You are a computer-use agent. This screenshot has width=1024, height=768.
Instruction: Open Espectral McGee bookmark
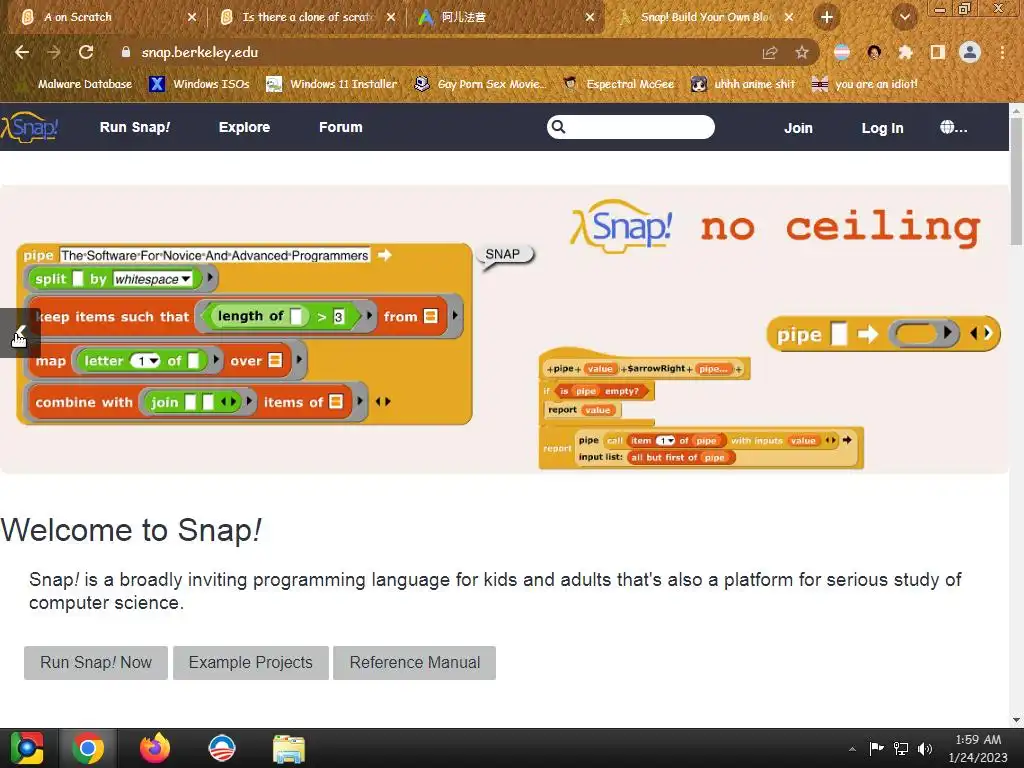619,84
